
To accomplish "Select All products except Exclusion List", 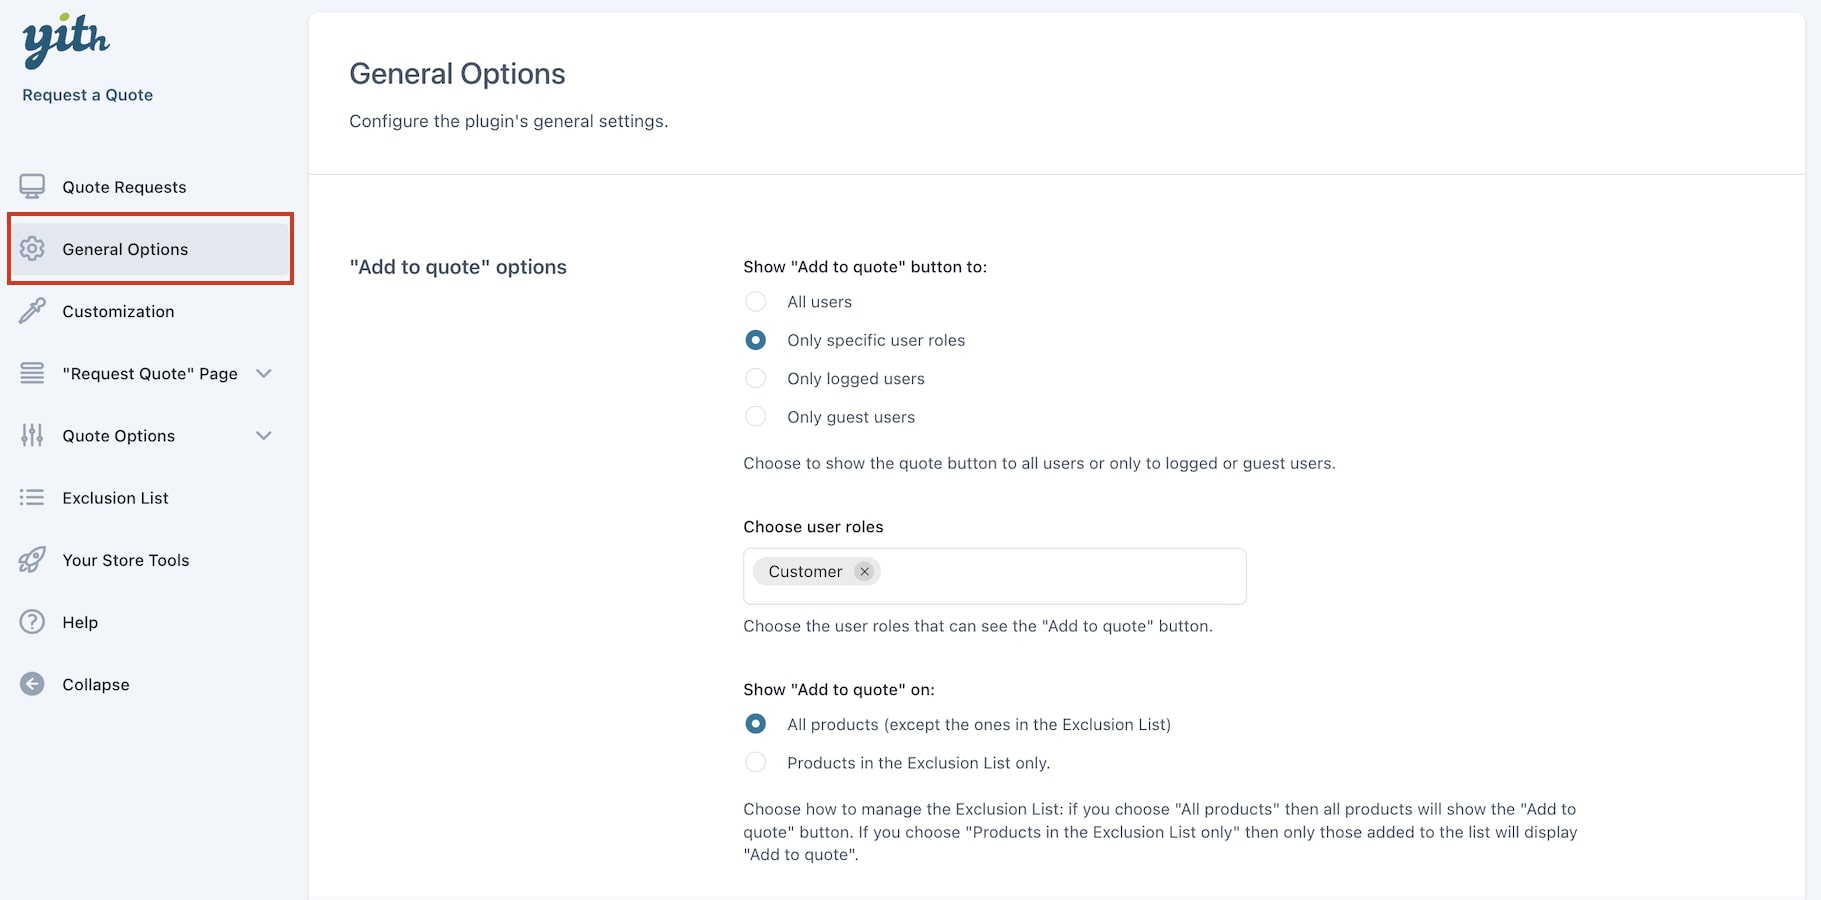I will [x=756, y=724].
